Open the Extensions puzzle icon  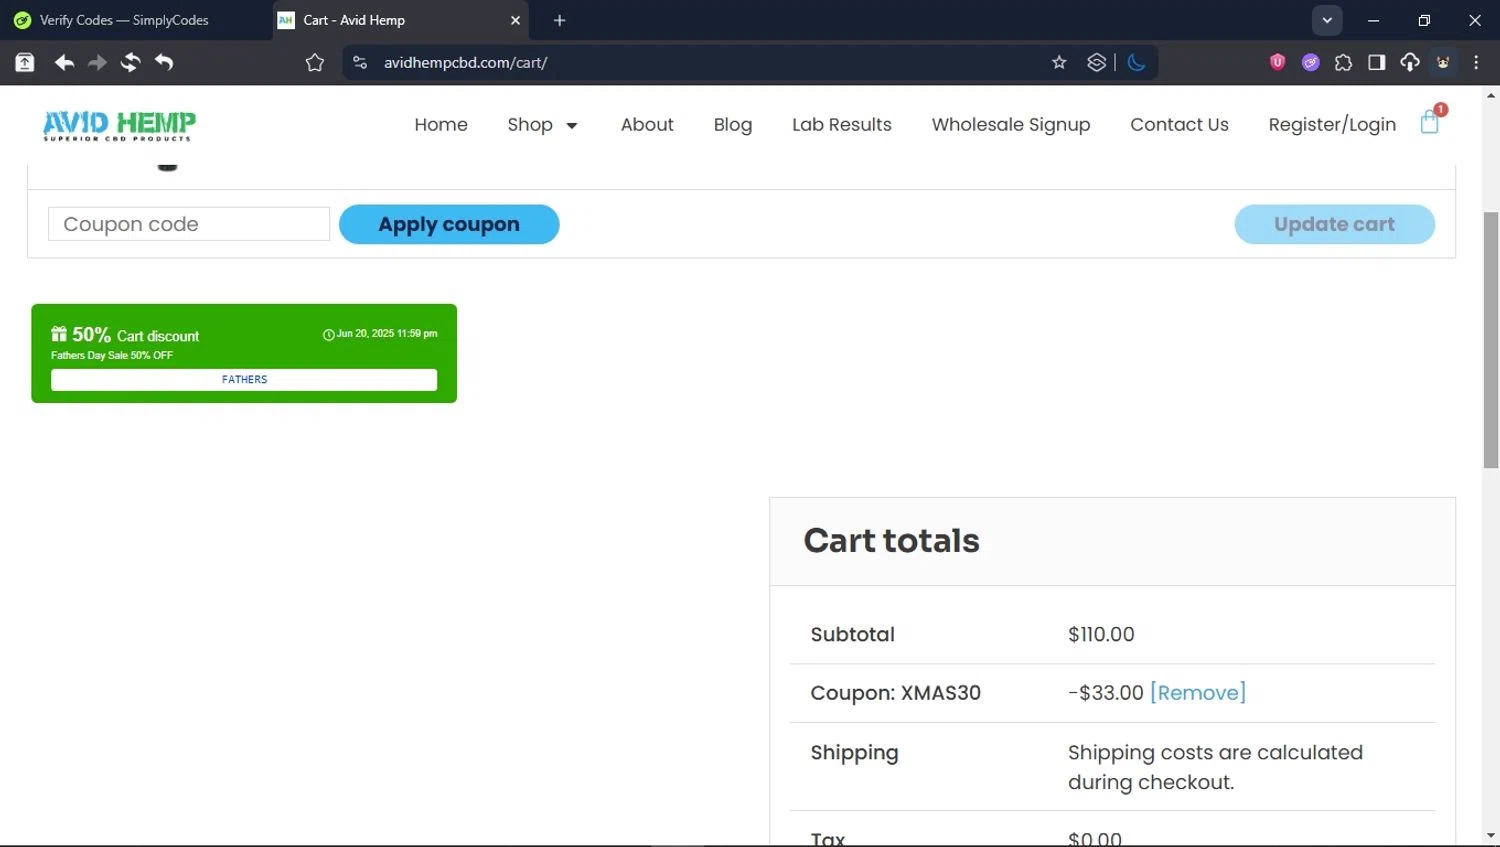[1343, 62]
